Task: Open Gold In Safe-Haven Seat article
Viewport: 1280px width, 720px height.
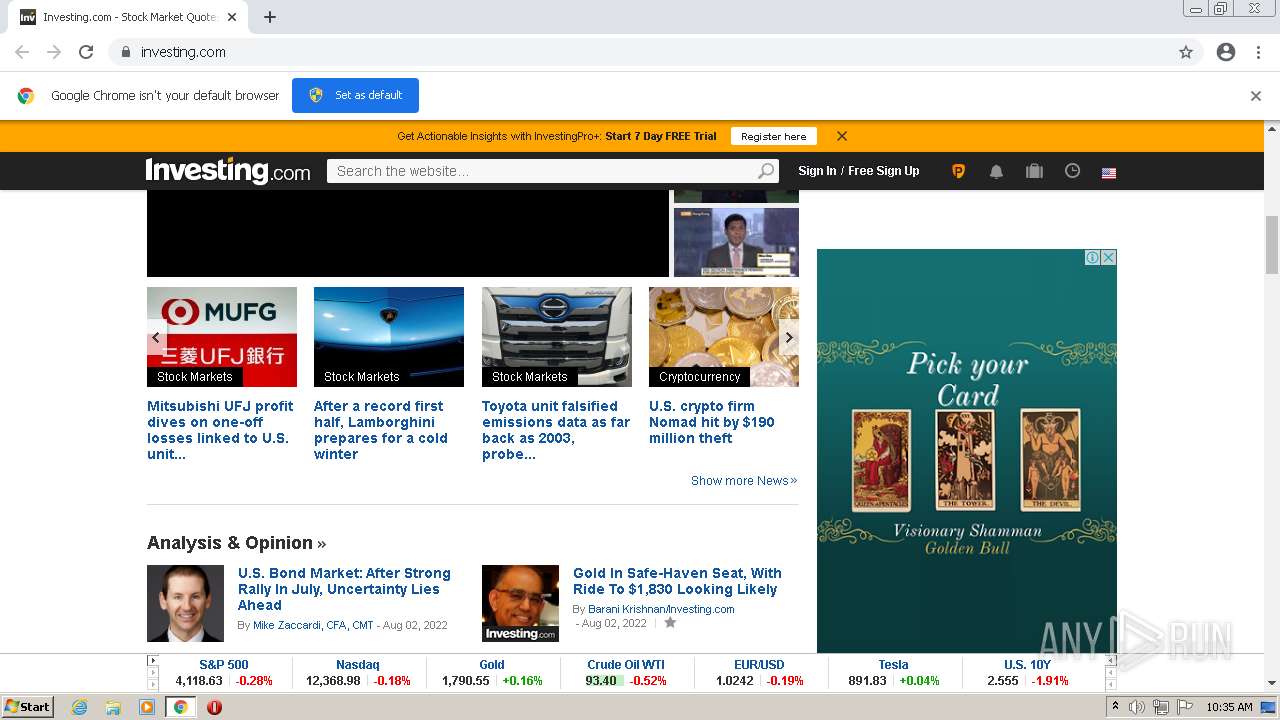Action: pos(677,581)
